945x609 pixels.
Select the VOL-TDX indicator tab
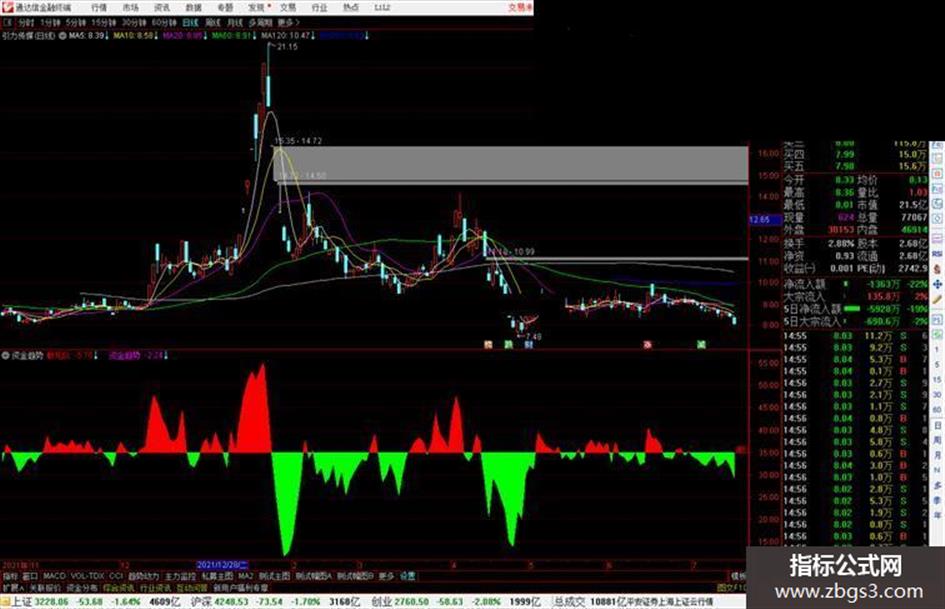[87, 576]
